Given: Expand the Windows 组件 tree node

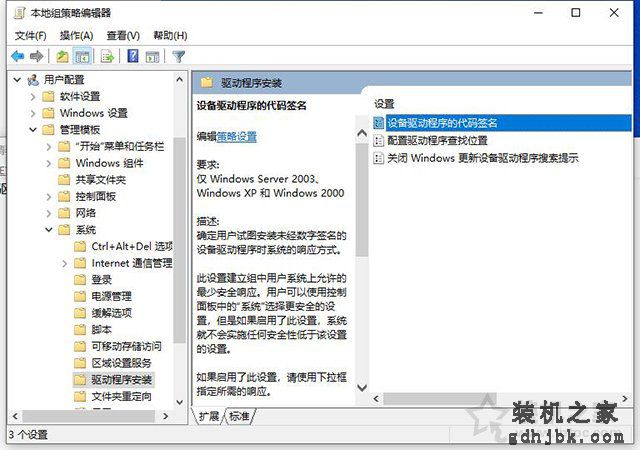Looking at the screenshot, I should (49, 163).
